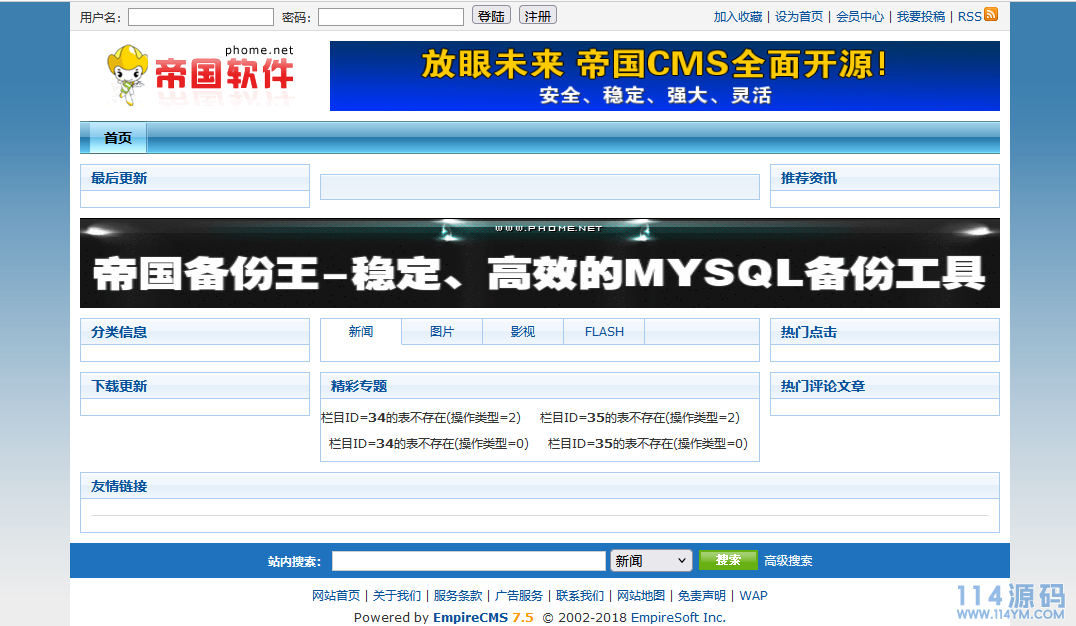Select the 首页 navigation menu item
The height and width of the screenshot is (626, 1076).
118,138
